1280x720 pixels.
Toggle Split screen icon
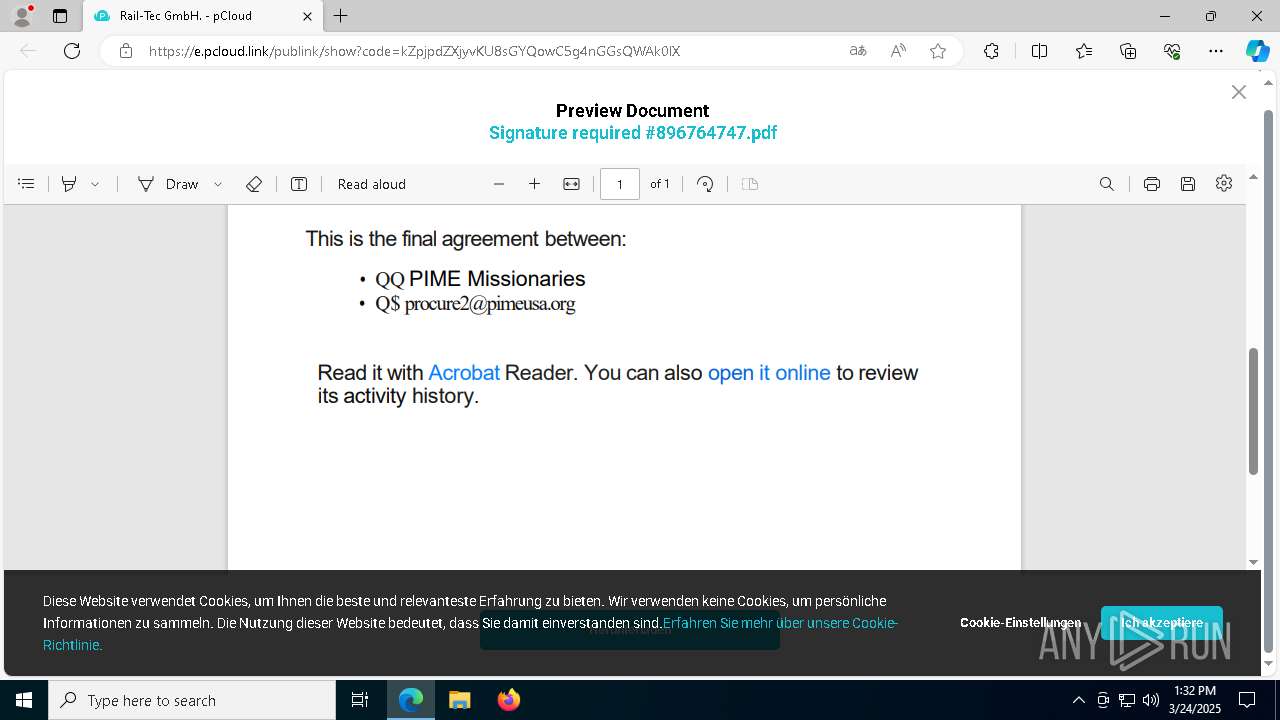tap(1039, 51)
